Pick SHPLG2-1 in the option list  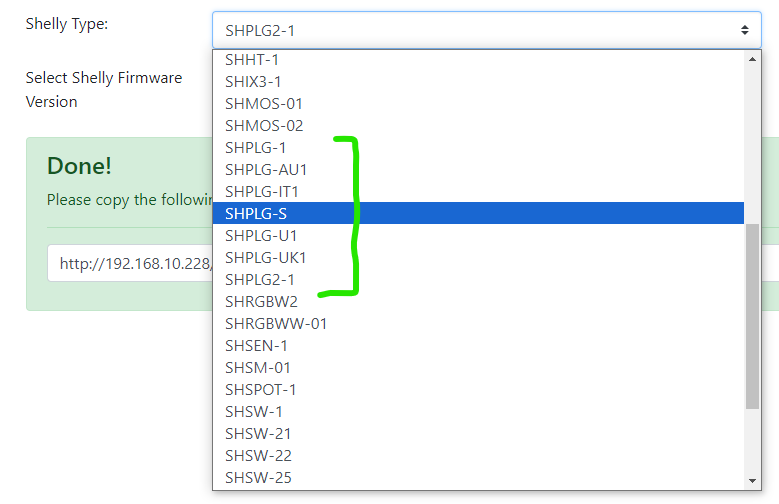click(x=478, y=279)
